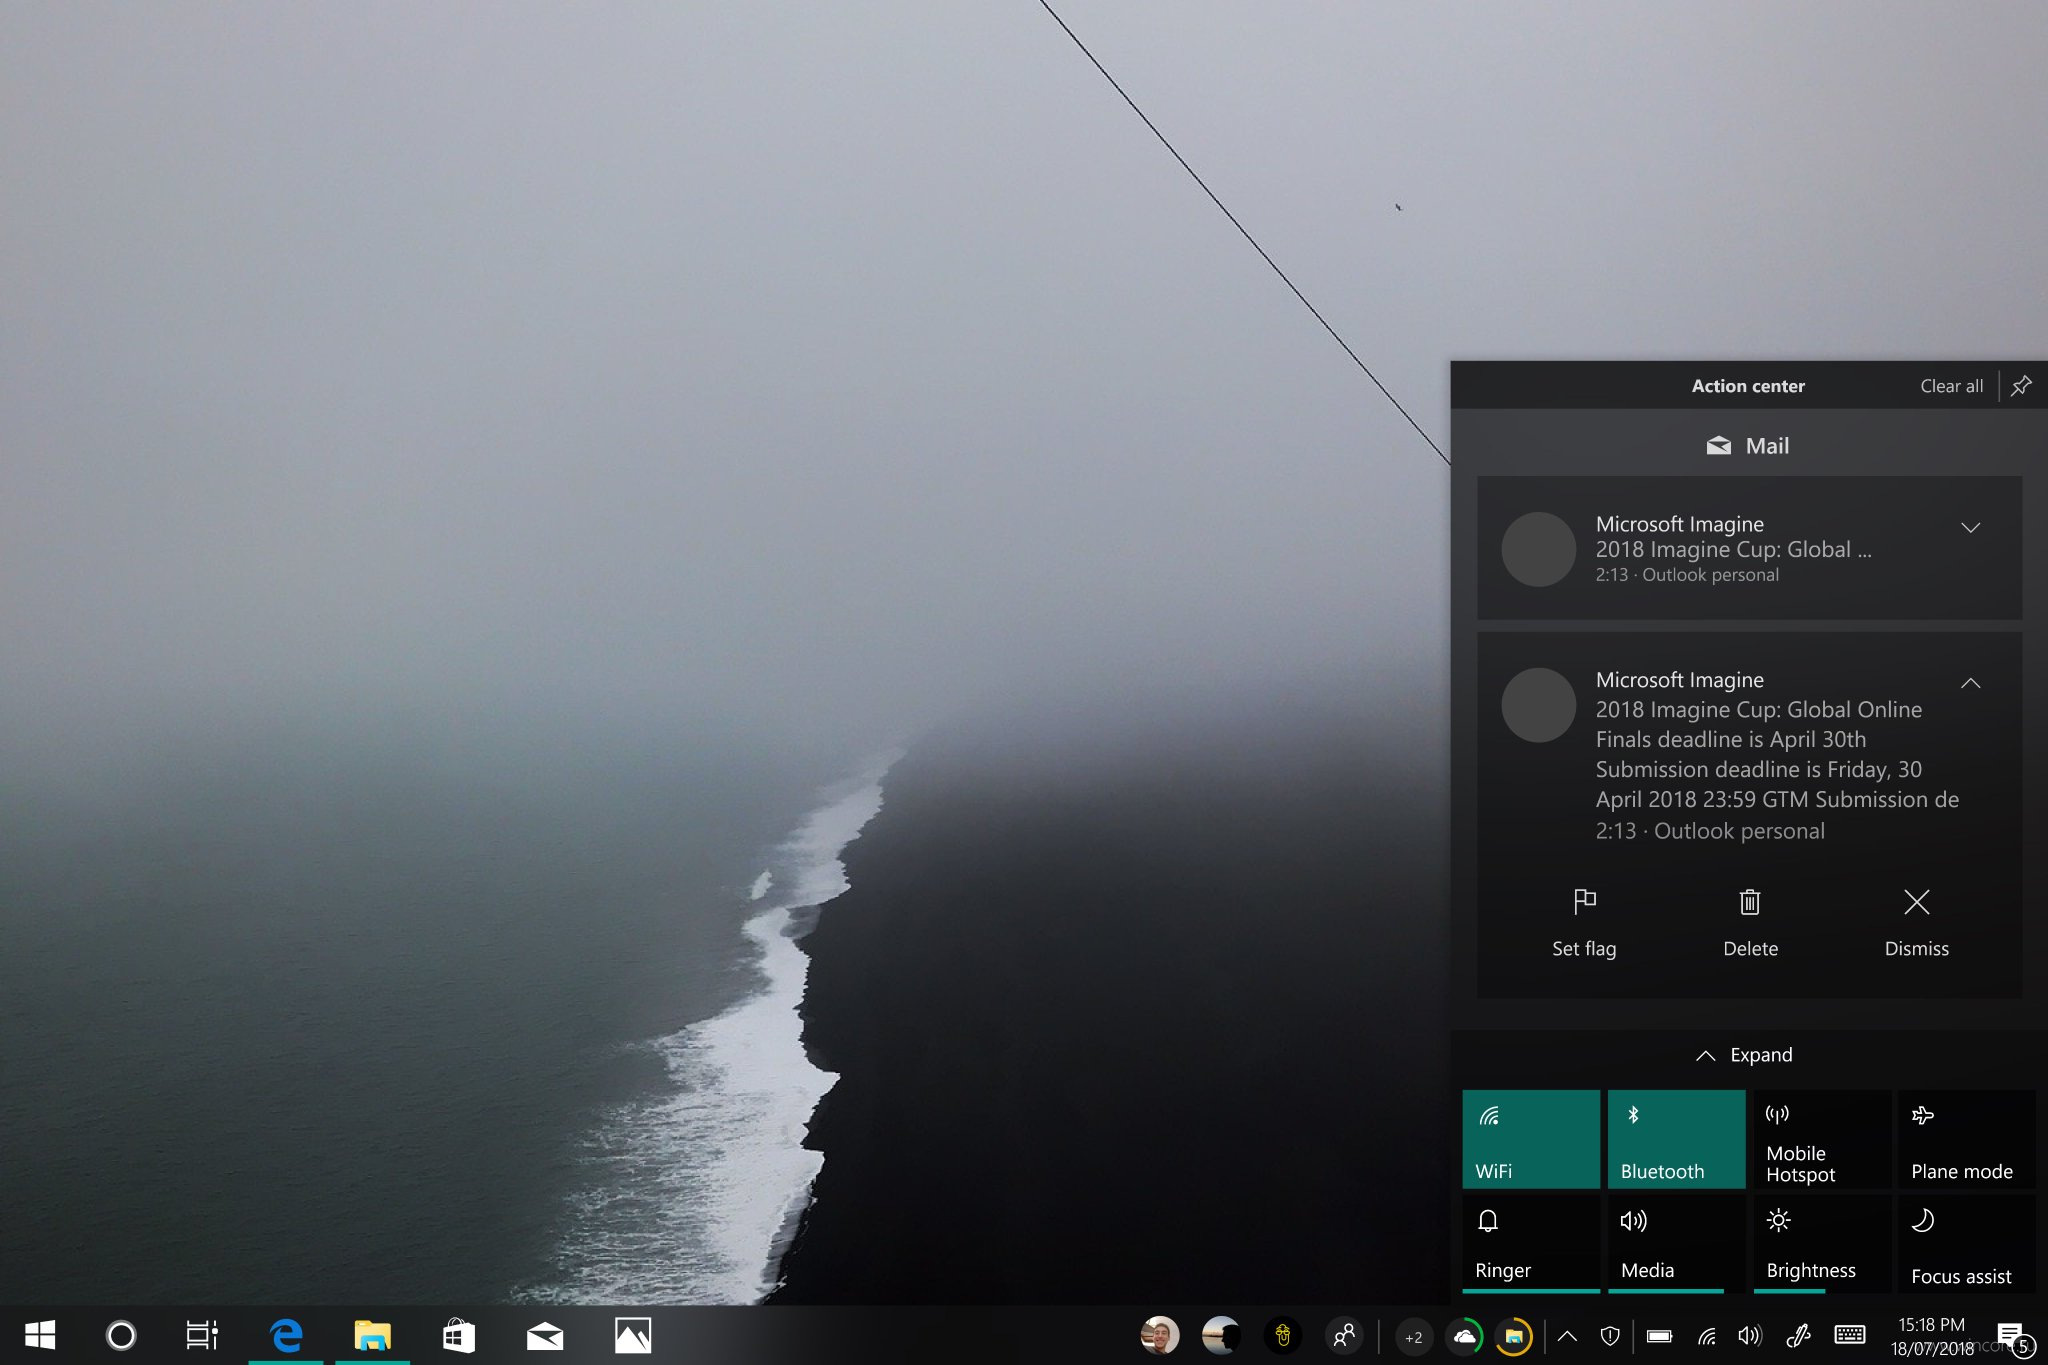Set flag on the email

pos(1584,922)
